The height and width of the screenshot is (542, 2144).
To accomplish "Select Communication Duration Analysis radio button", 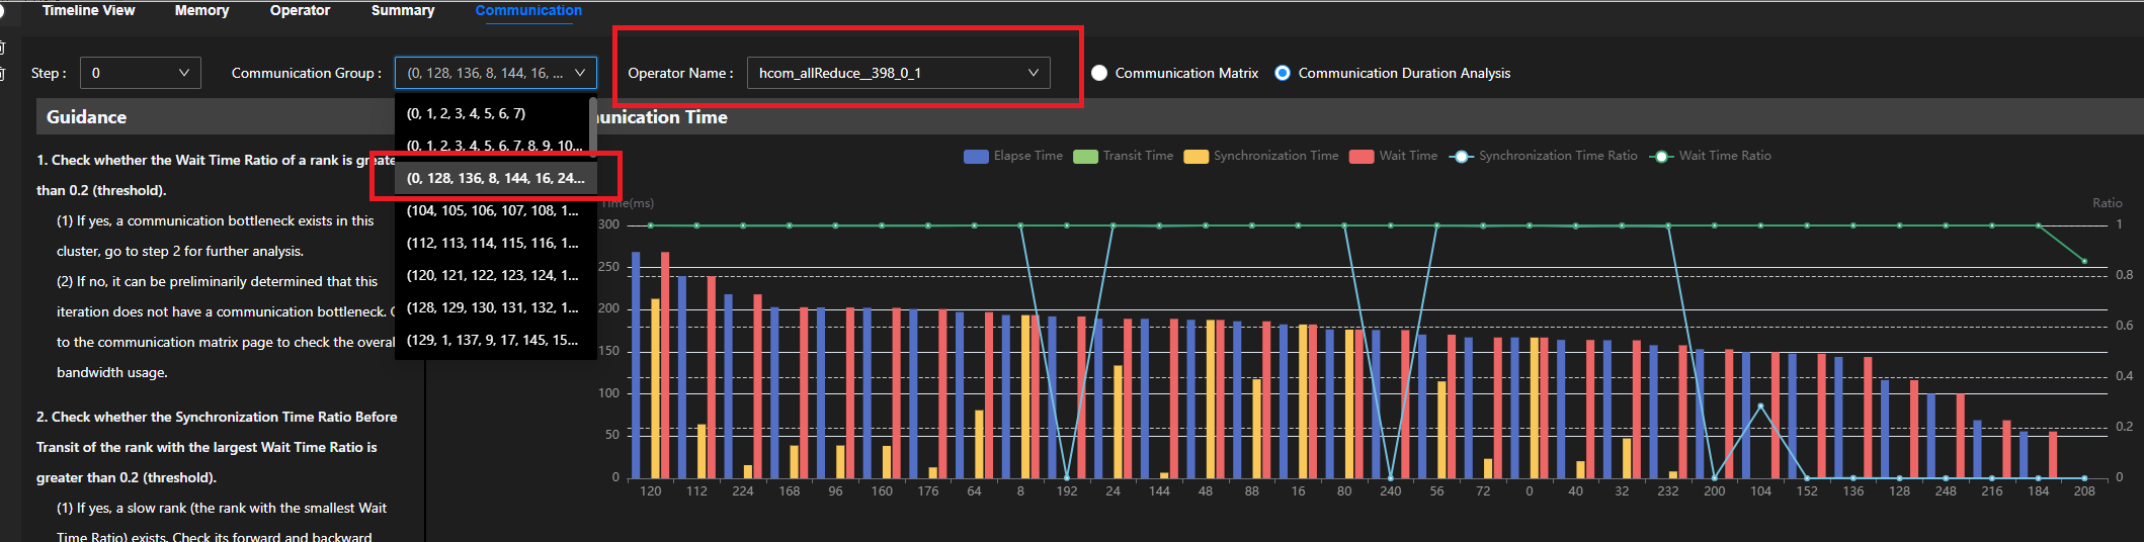I will (1282, 73).
